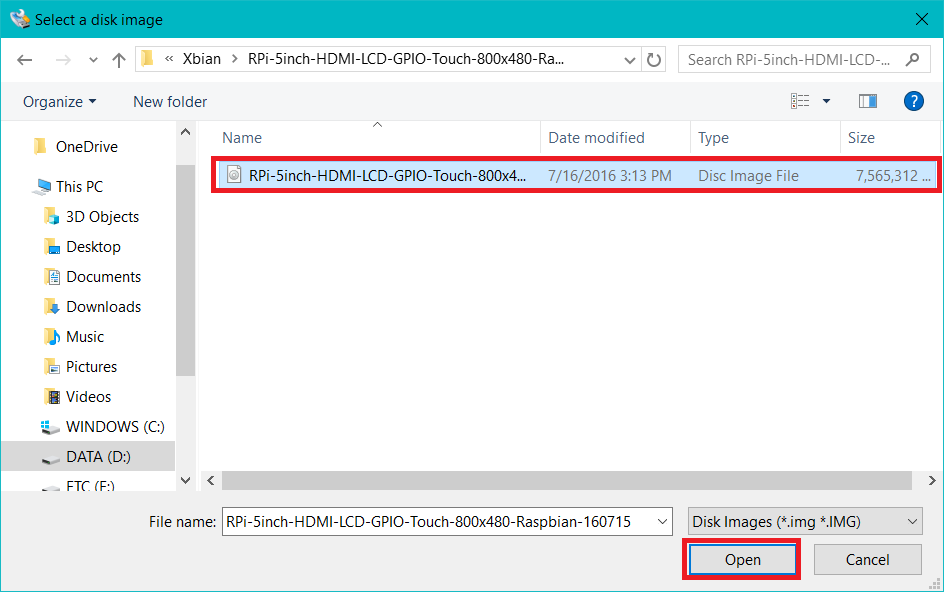Open OneDrive in the navigation pane
The width and height of the screenshot is (944, 592).
[x=87, y=147]
